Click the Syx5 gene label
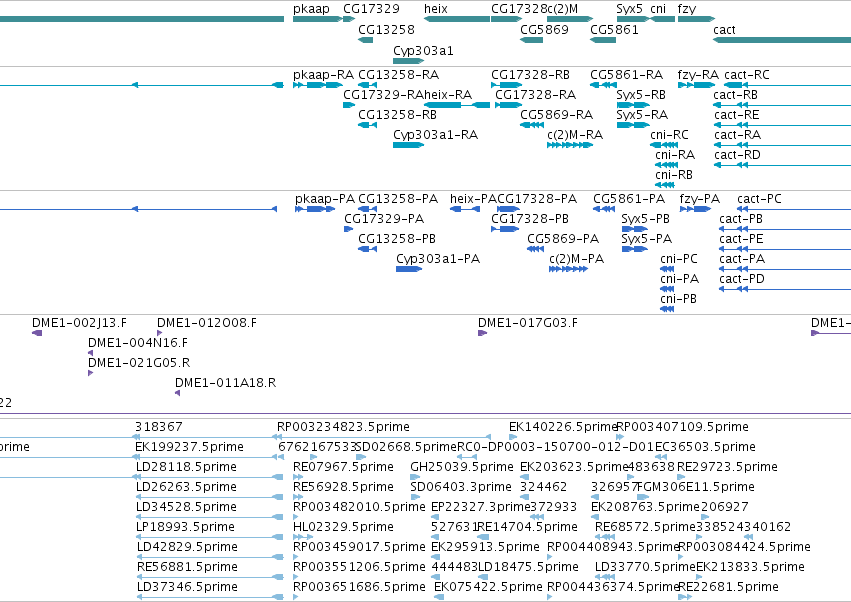The image size is (851, 602). 630,9
